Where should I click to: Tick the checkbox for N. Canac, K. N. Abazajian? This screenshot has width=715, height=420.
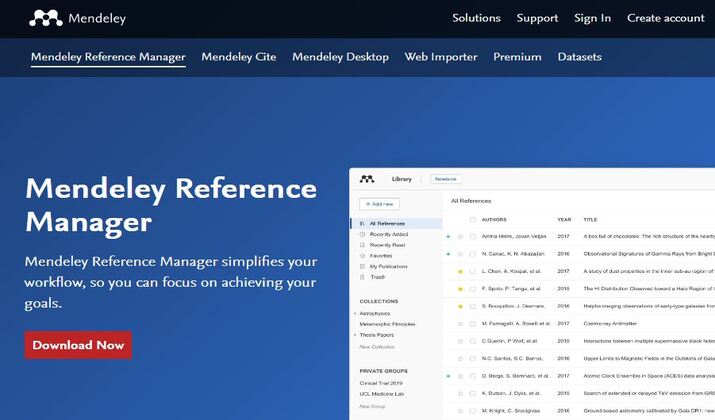click(472, 254)
